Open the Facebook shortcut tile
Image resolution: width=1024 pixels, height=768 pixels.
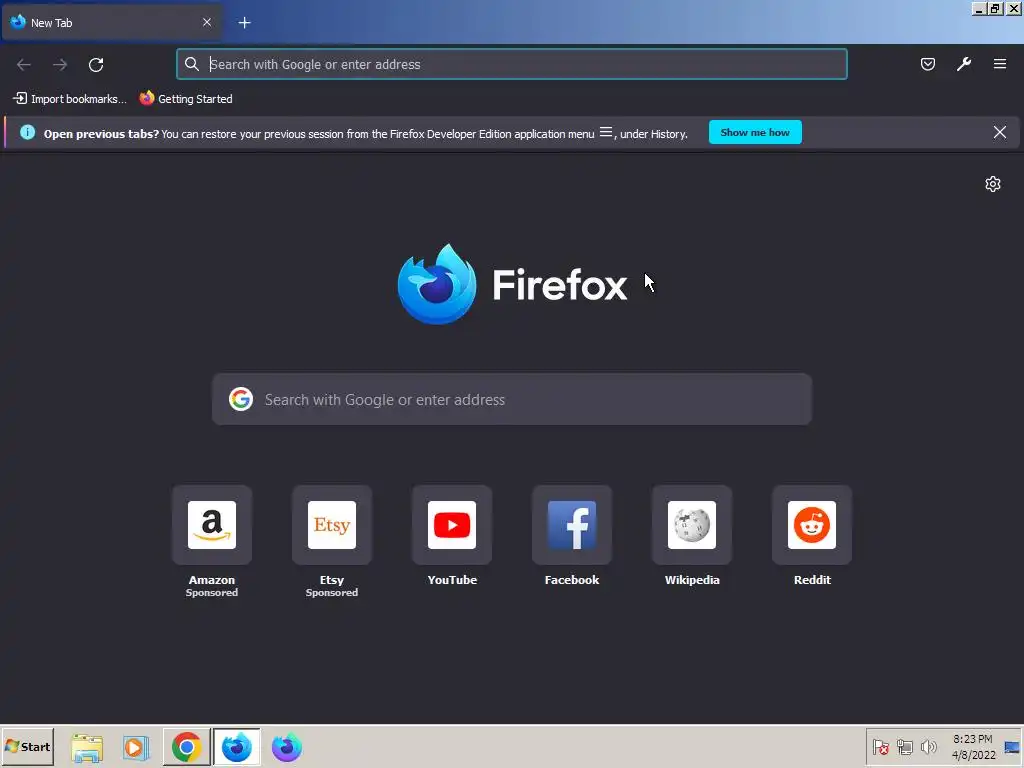tap(572, 525)
